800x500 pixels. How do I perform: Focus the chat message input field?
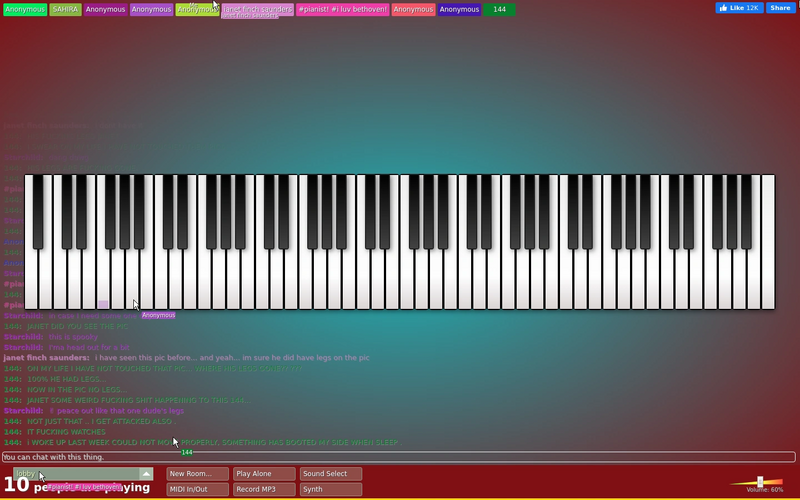(398, 457)
